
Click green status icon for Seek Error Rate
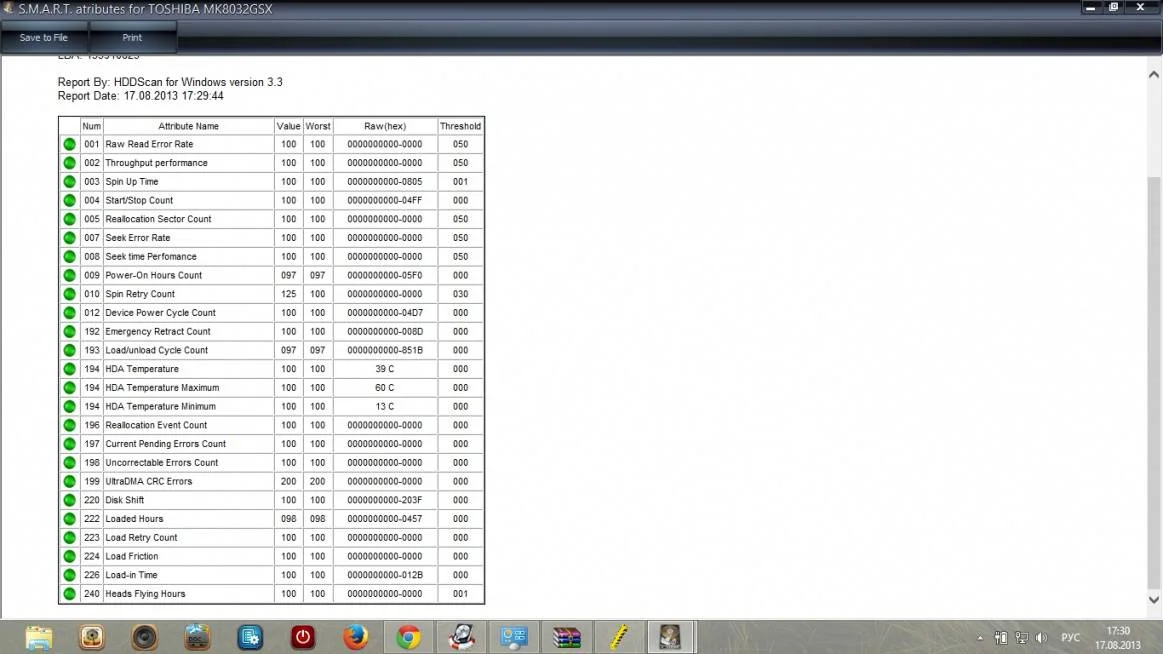click(x=70, y=238)
